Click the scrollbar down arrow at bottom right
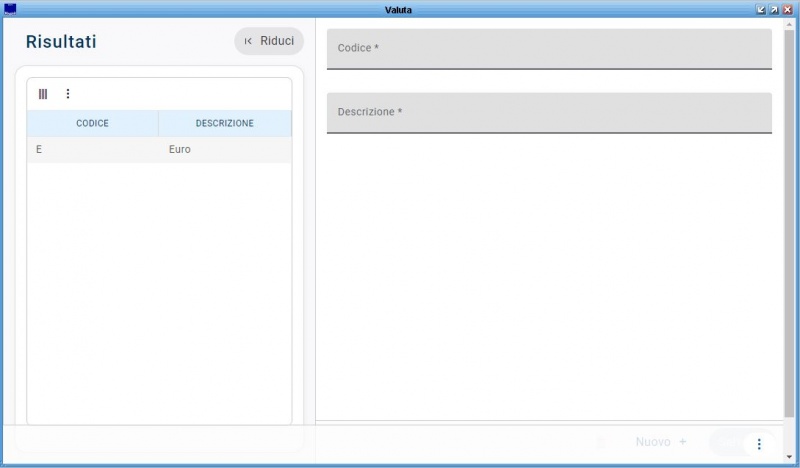Screen dimensions: 800x468 [789, 457]
